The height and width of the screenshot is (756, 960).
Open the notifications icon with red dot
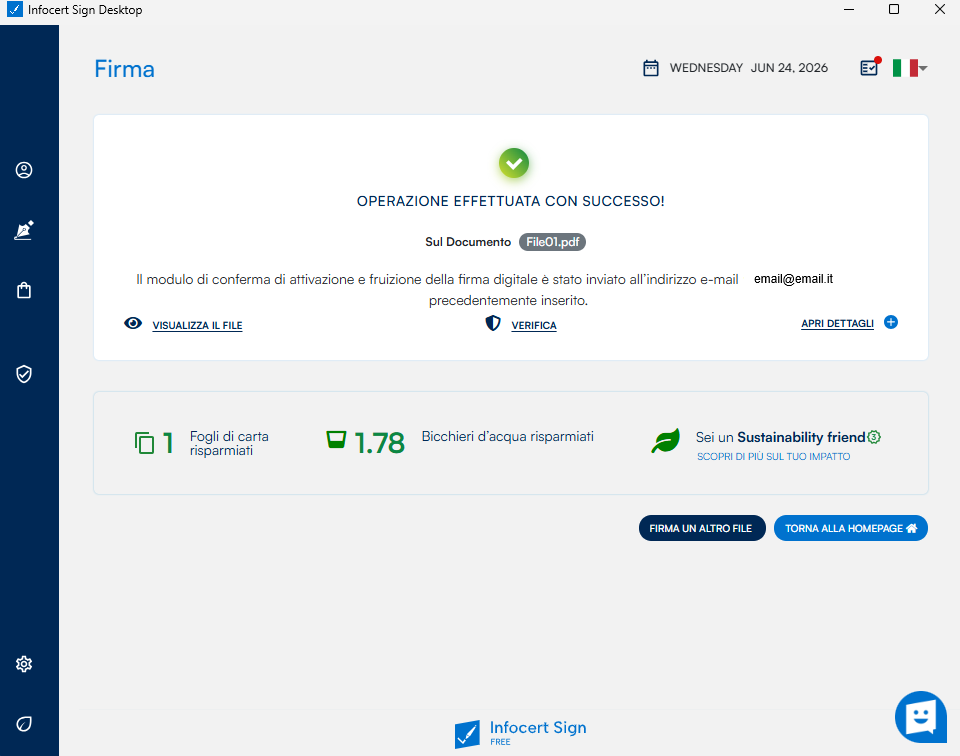click(870, 67)
